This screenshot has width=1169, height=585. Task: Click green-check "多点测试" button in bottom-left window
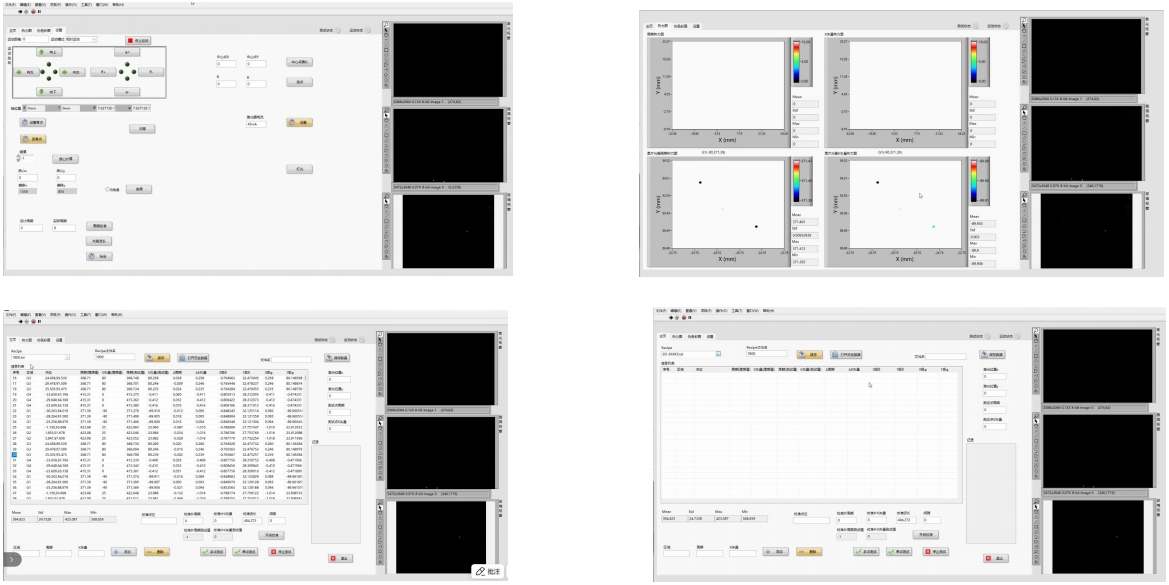[x=212, y=551]
